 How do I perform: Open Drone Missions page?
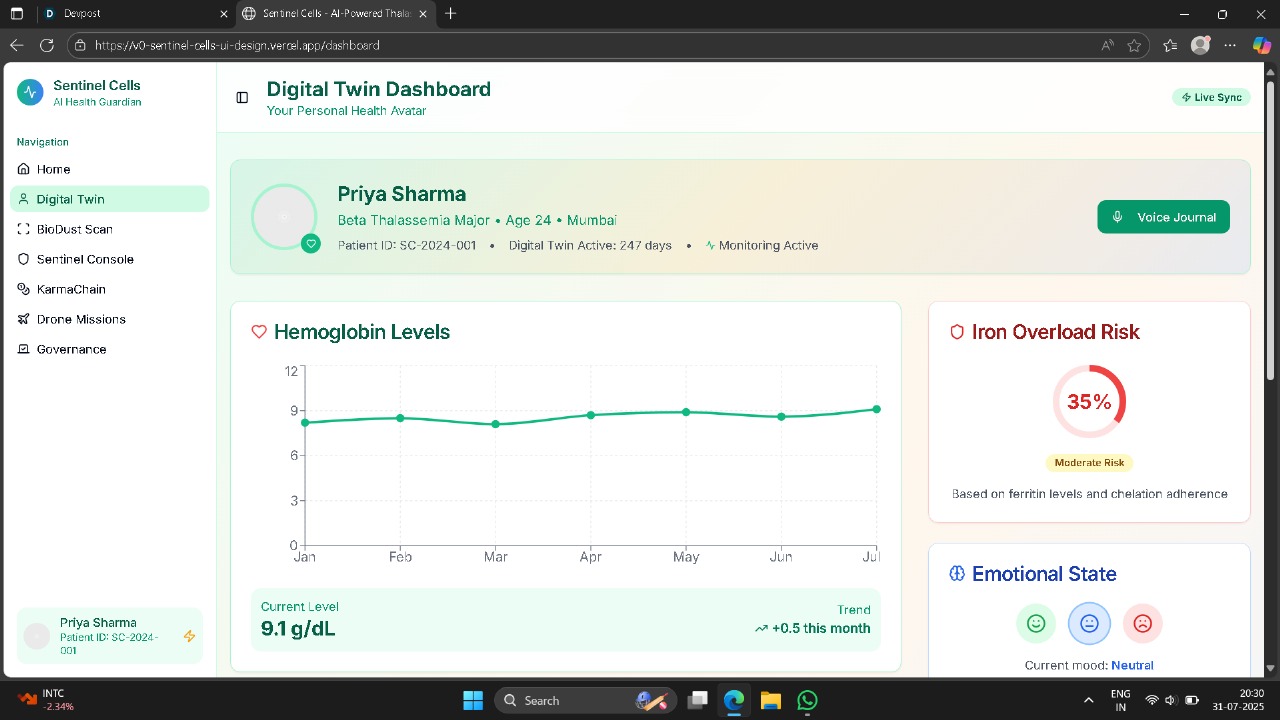110,319
